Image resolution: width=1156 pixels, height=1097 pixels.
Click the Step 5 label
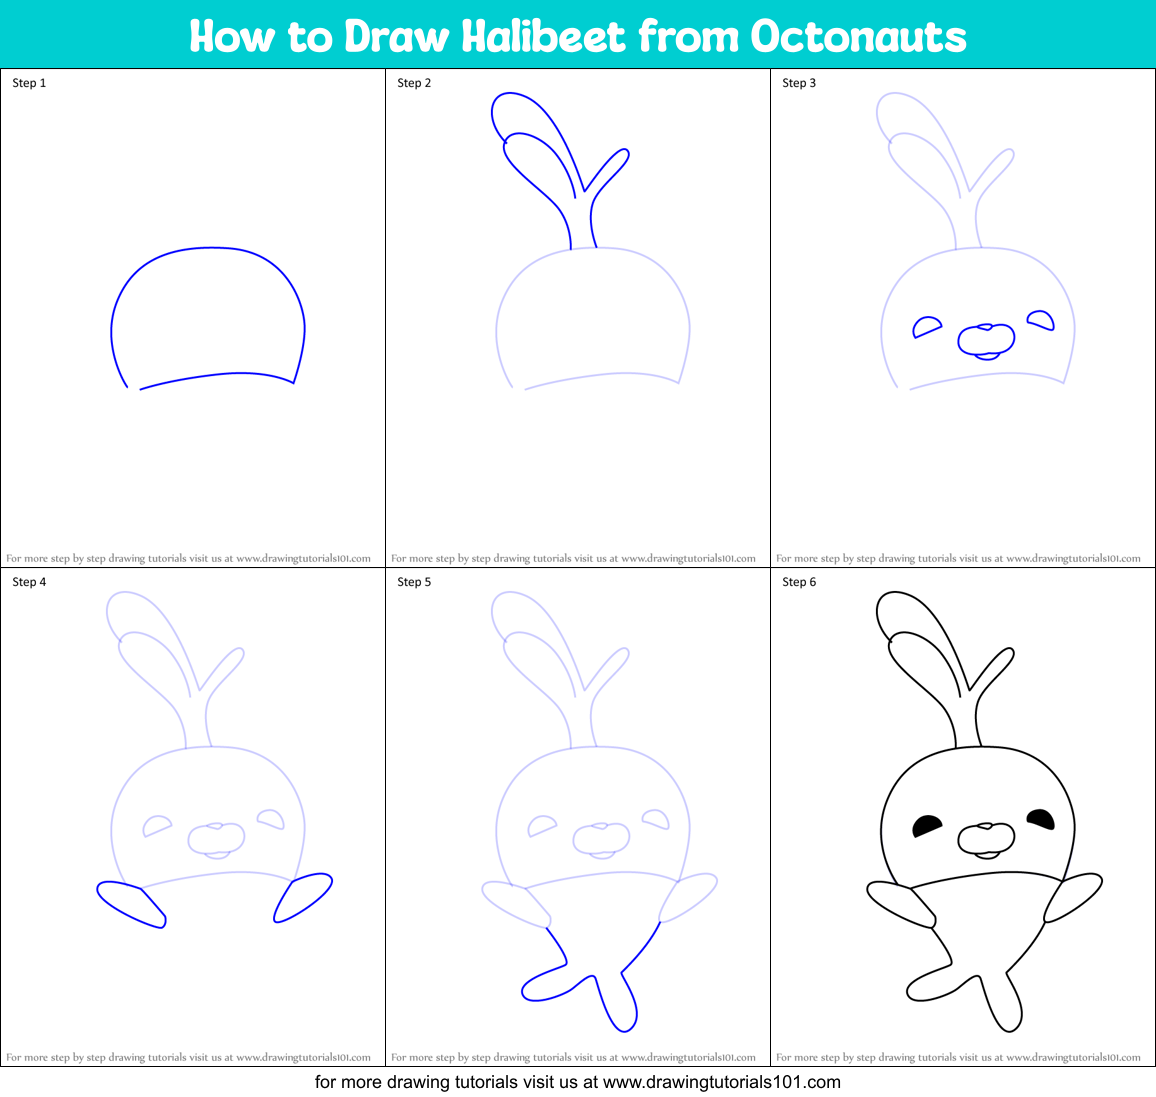click(x=414, y=581)
